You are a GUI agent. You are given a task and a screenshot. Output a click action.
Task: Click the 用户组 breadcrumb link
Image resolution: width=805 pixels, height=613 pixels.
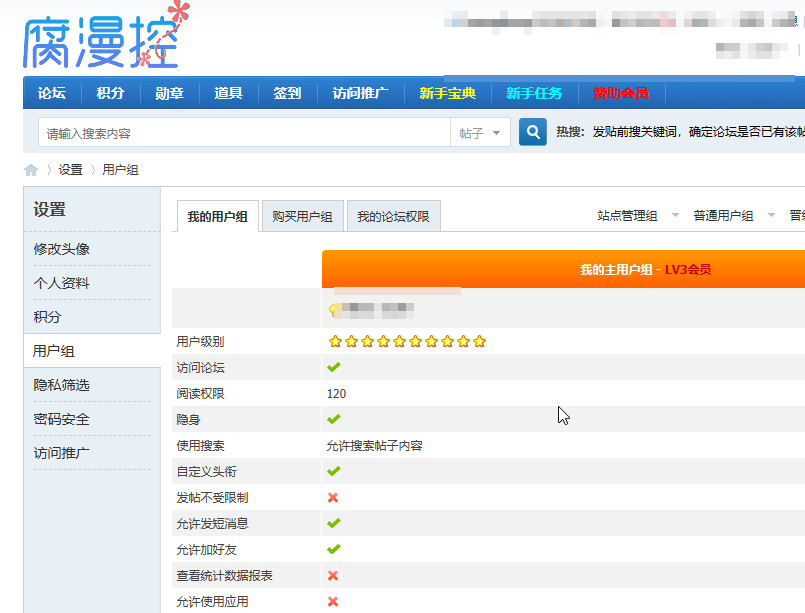(x=120, y=170)
